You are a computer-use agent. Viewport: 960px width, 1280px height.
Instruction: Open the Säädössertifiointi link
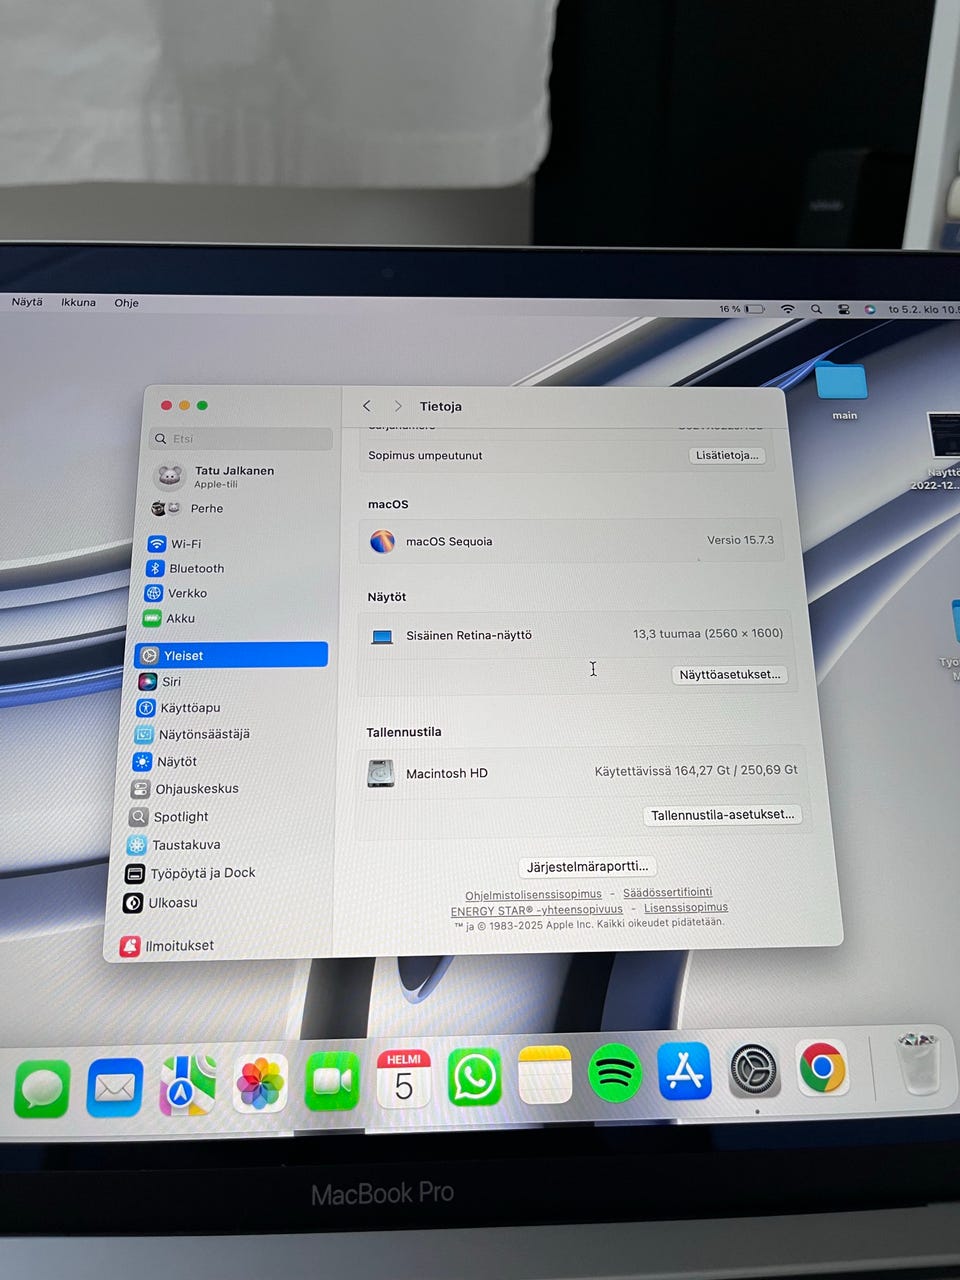(668, 892)
